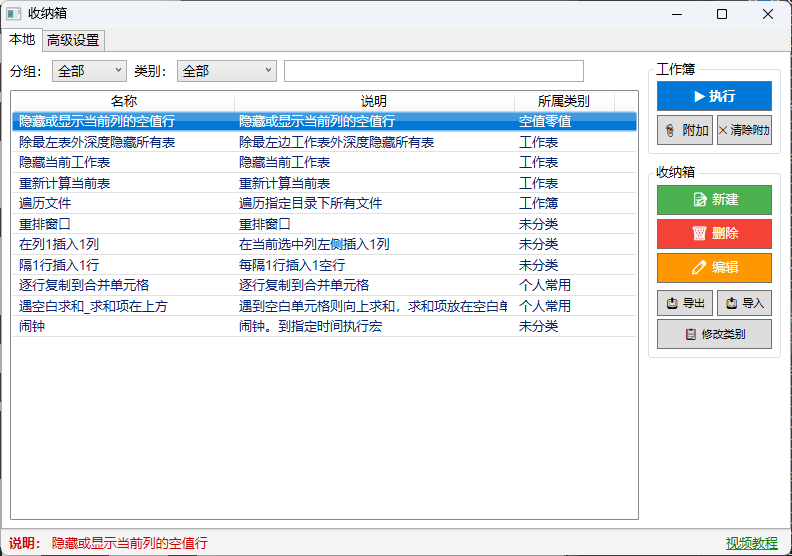
Task: Click the 说明 column header
Action: [374, 101]
